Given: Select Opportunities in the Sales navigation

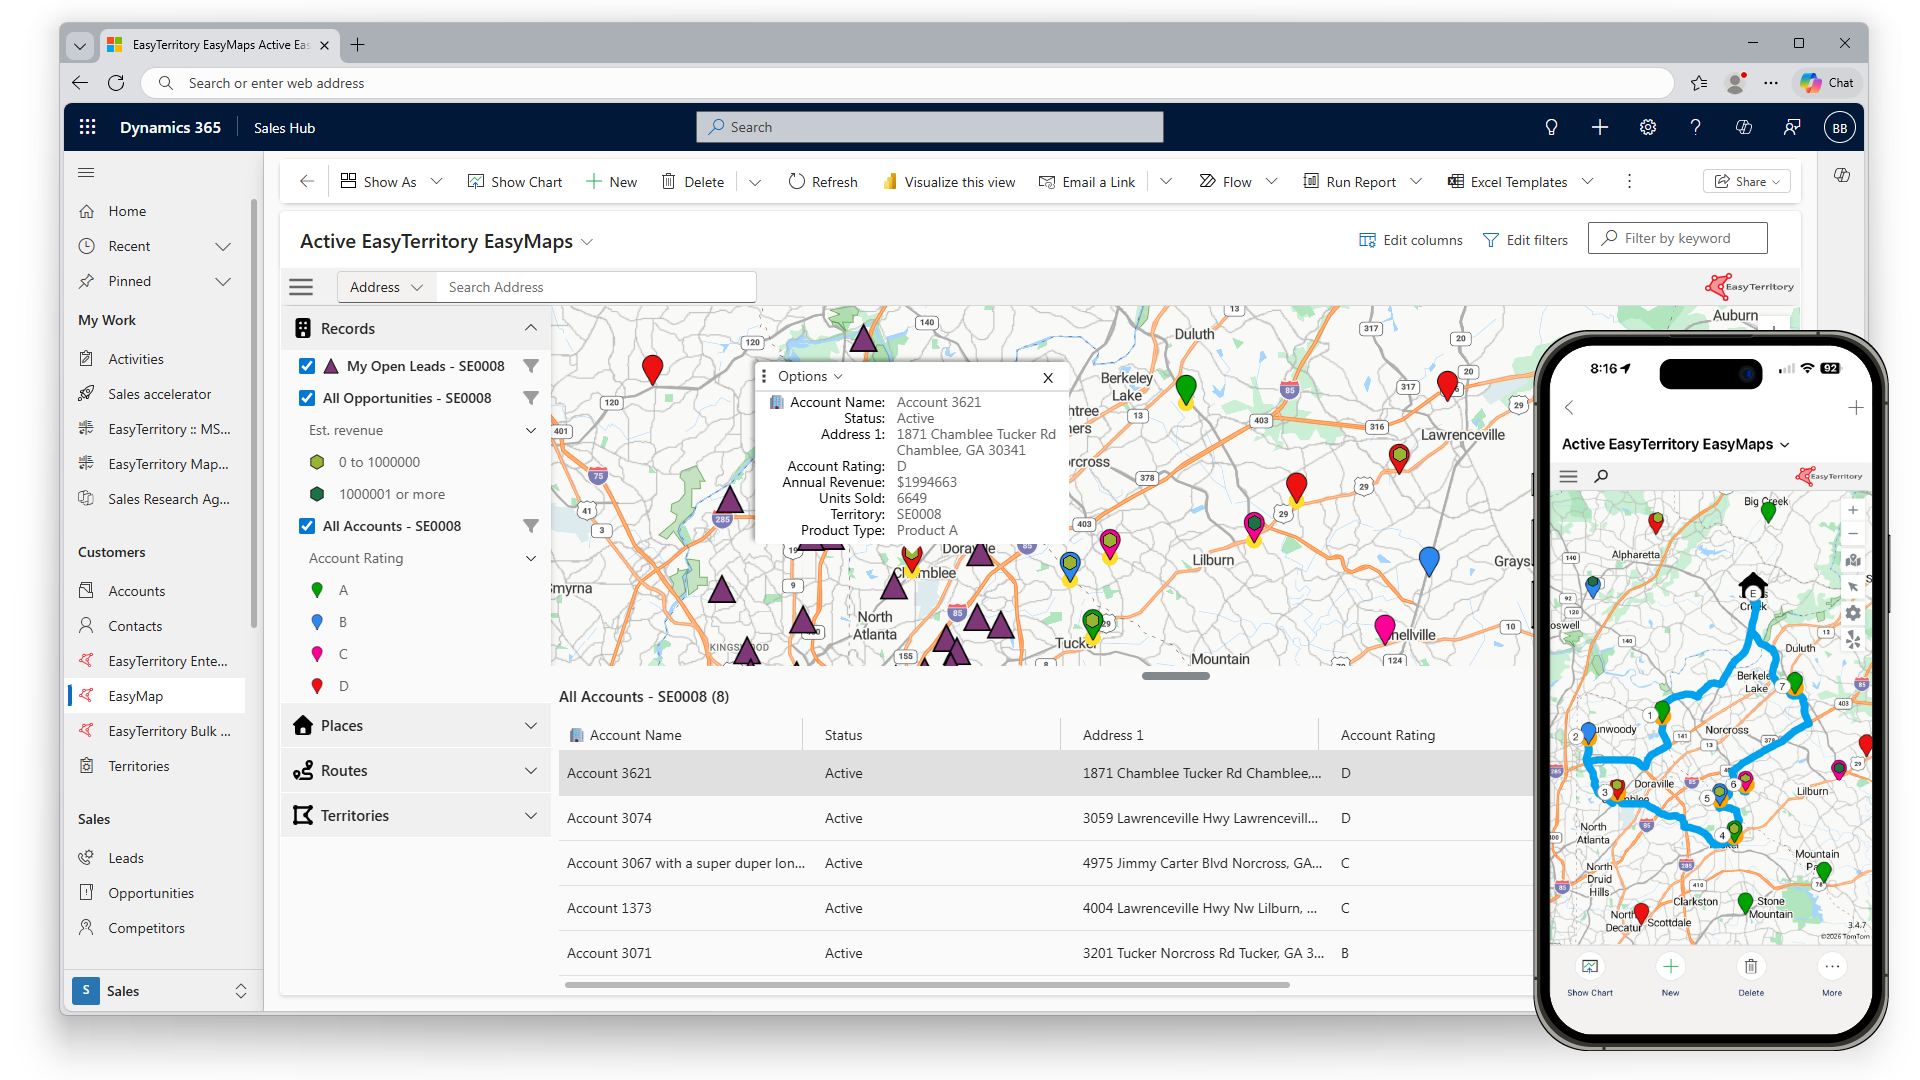Looking at the screenshot, I should click(x=151, y=893).
